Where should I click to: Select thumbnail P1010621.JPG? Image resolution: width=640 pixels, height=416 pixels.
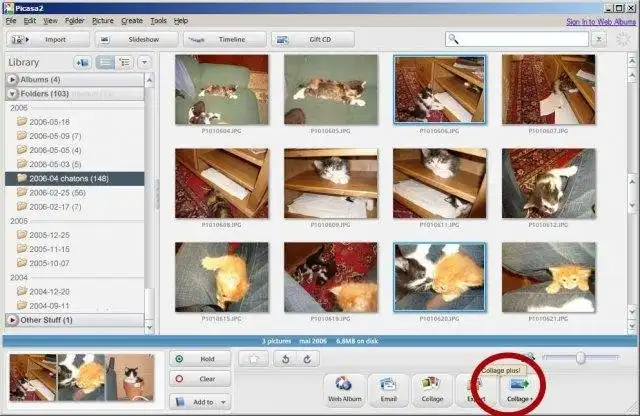click(549, 277)
